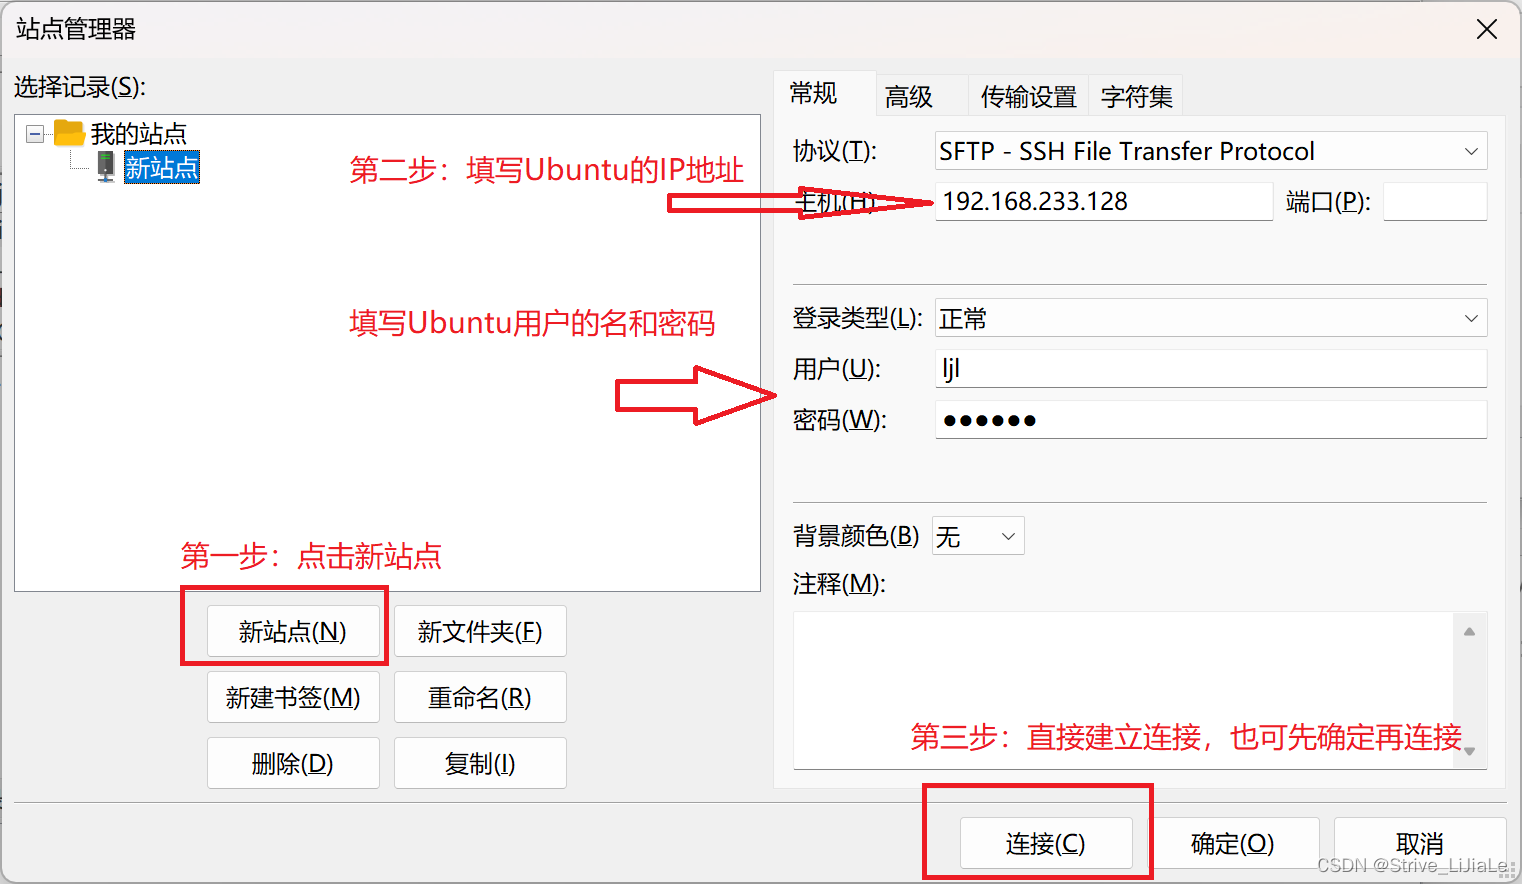Click inside the 注释 comments text area

[x=1123, y=690]
